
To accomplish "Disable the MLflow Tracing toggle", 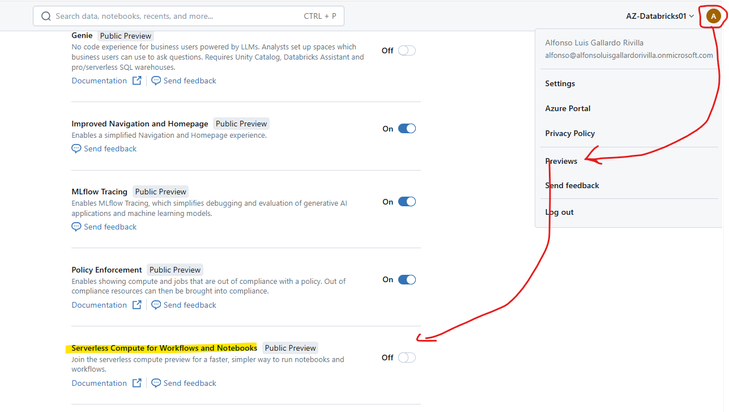I will (406, 201).
